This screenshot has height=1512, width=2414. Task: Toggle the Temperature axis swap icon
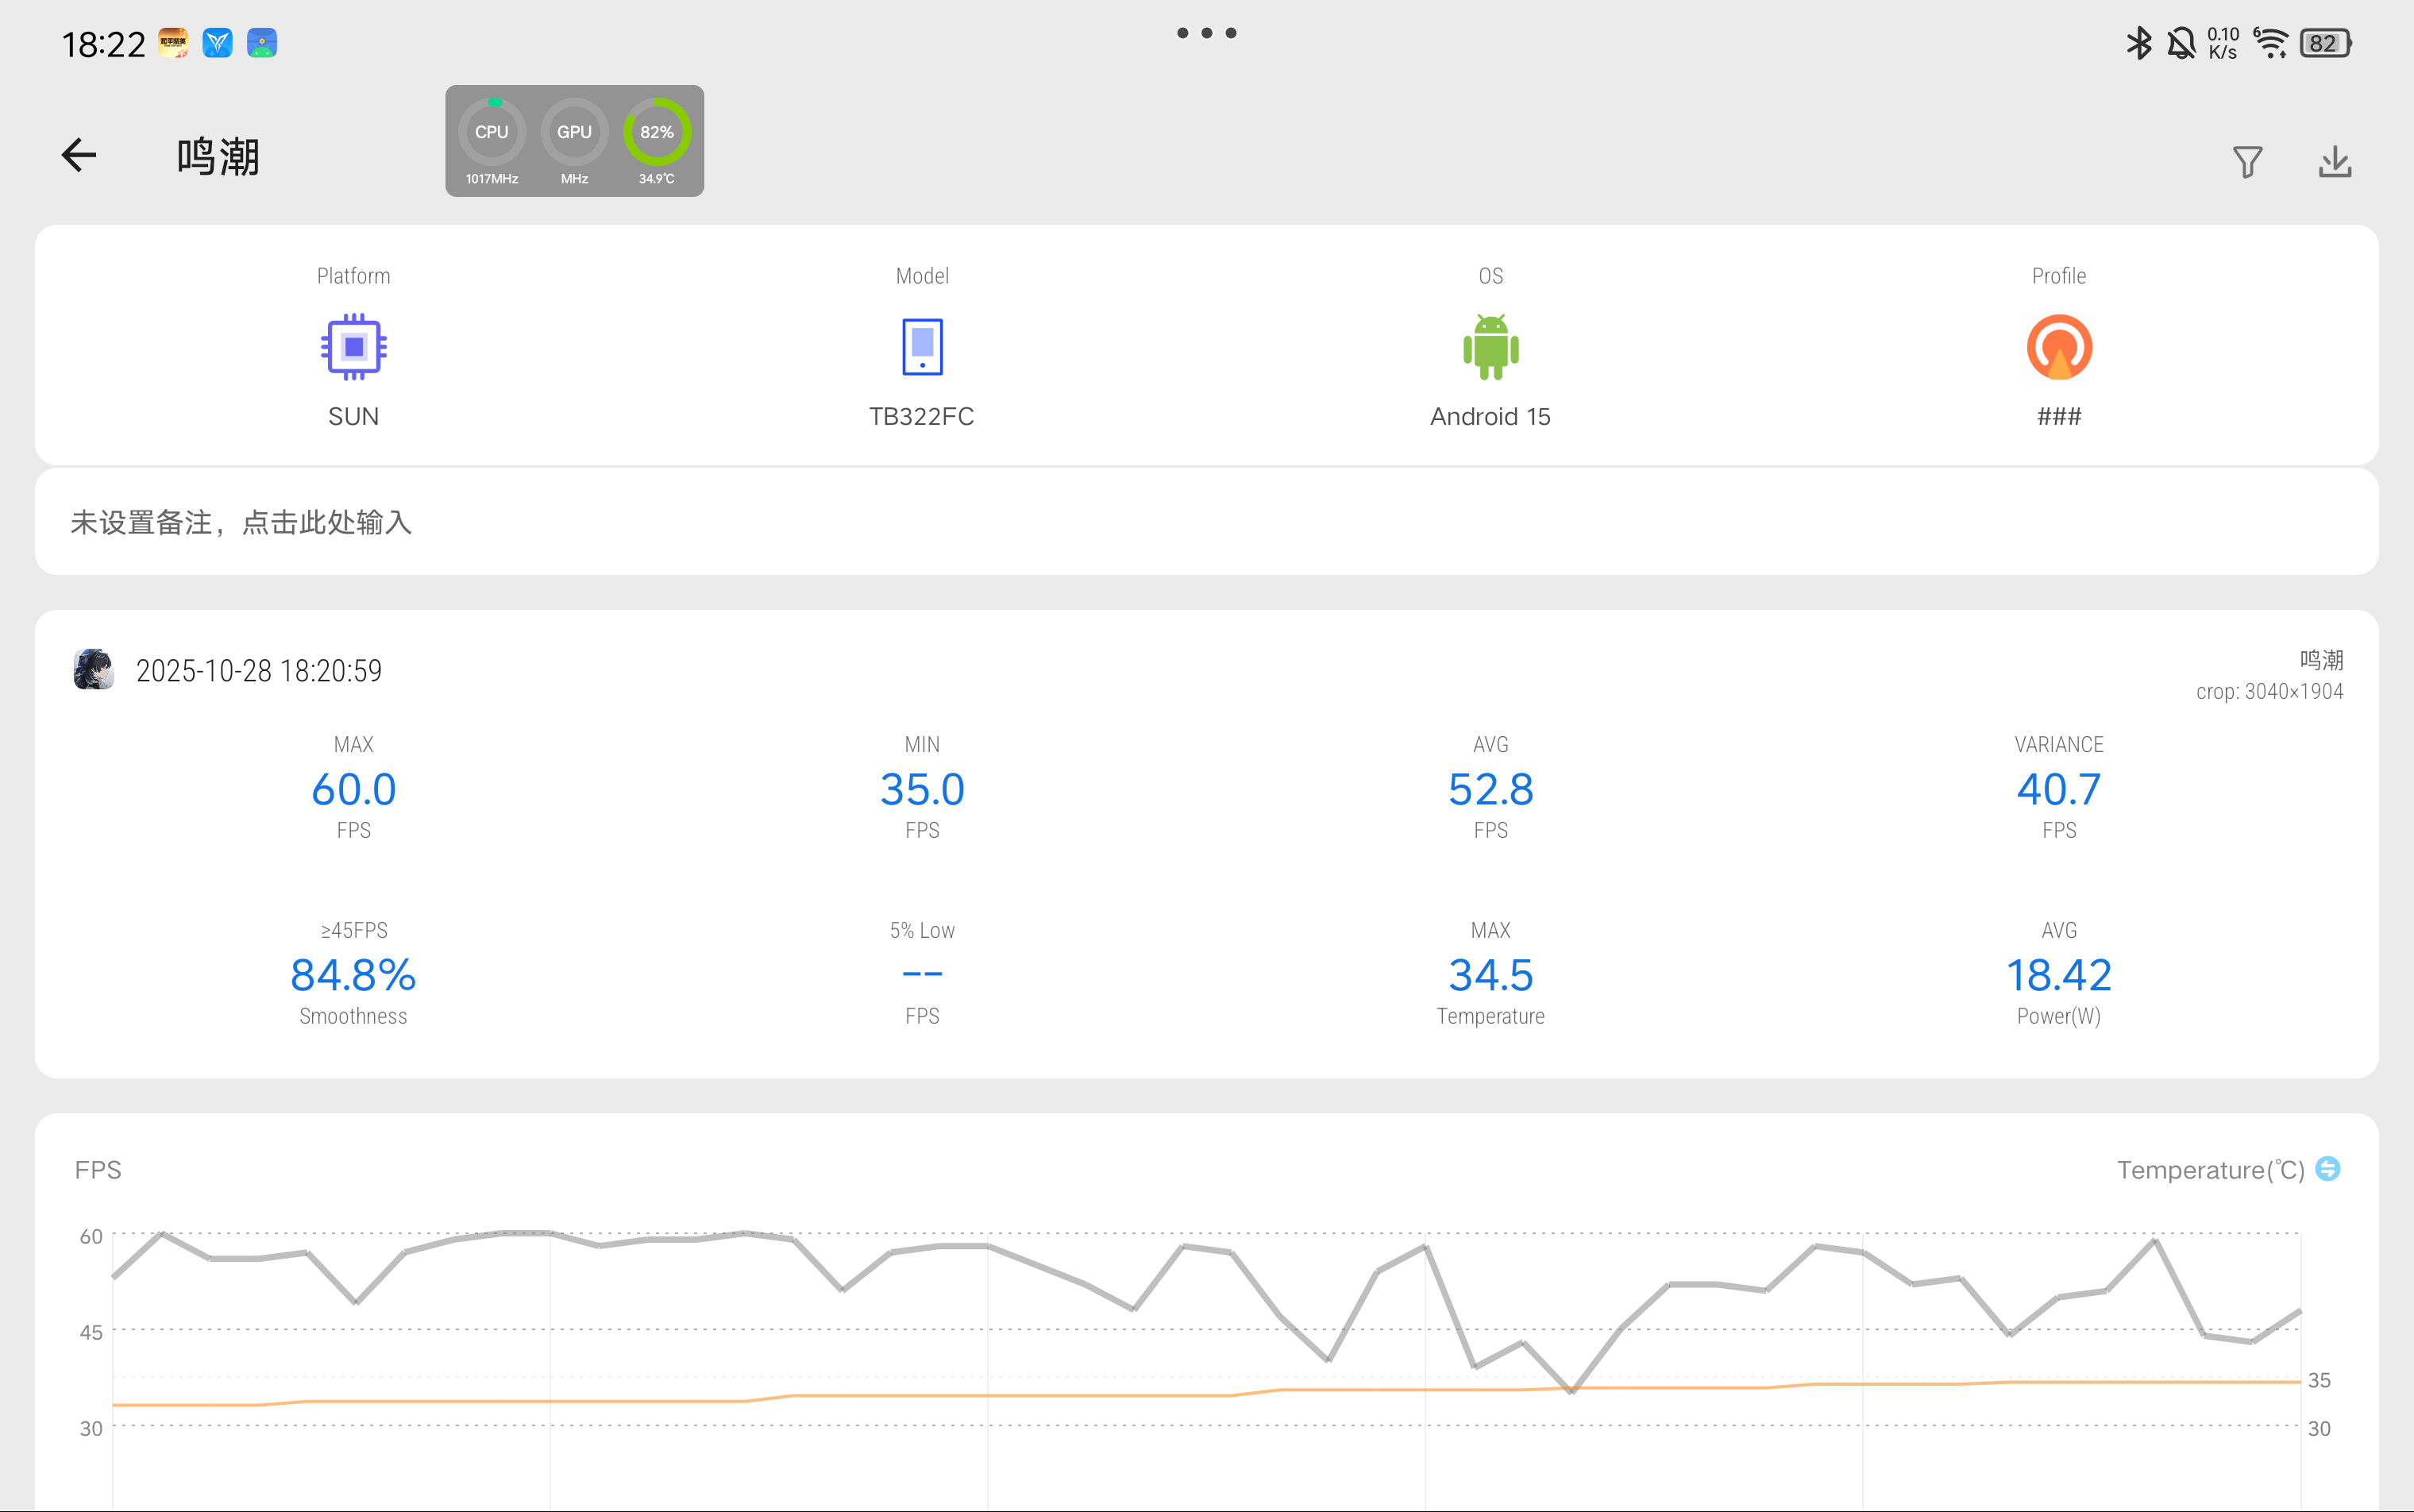click(2328, 1169)
